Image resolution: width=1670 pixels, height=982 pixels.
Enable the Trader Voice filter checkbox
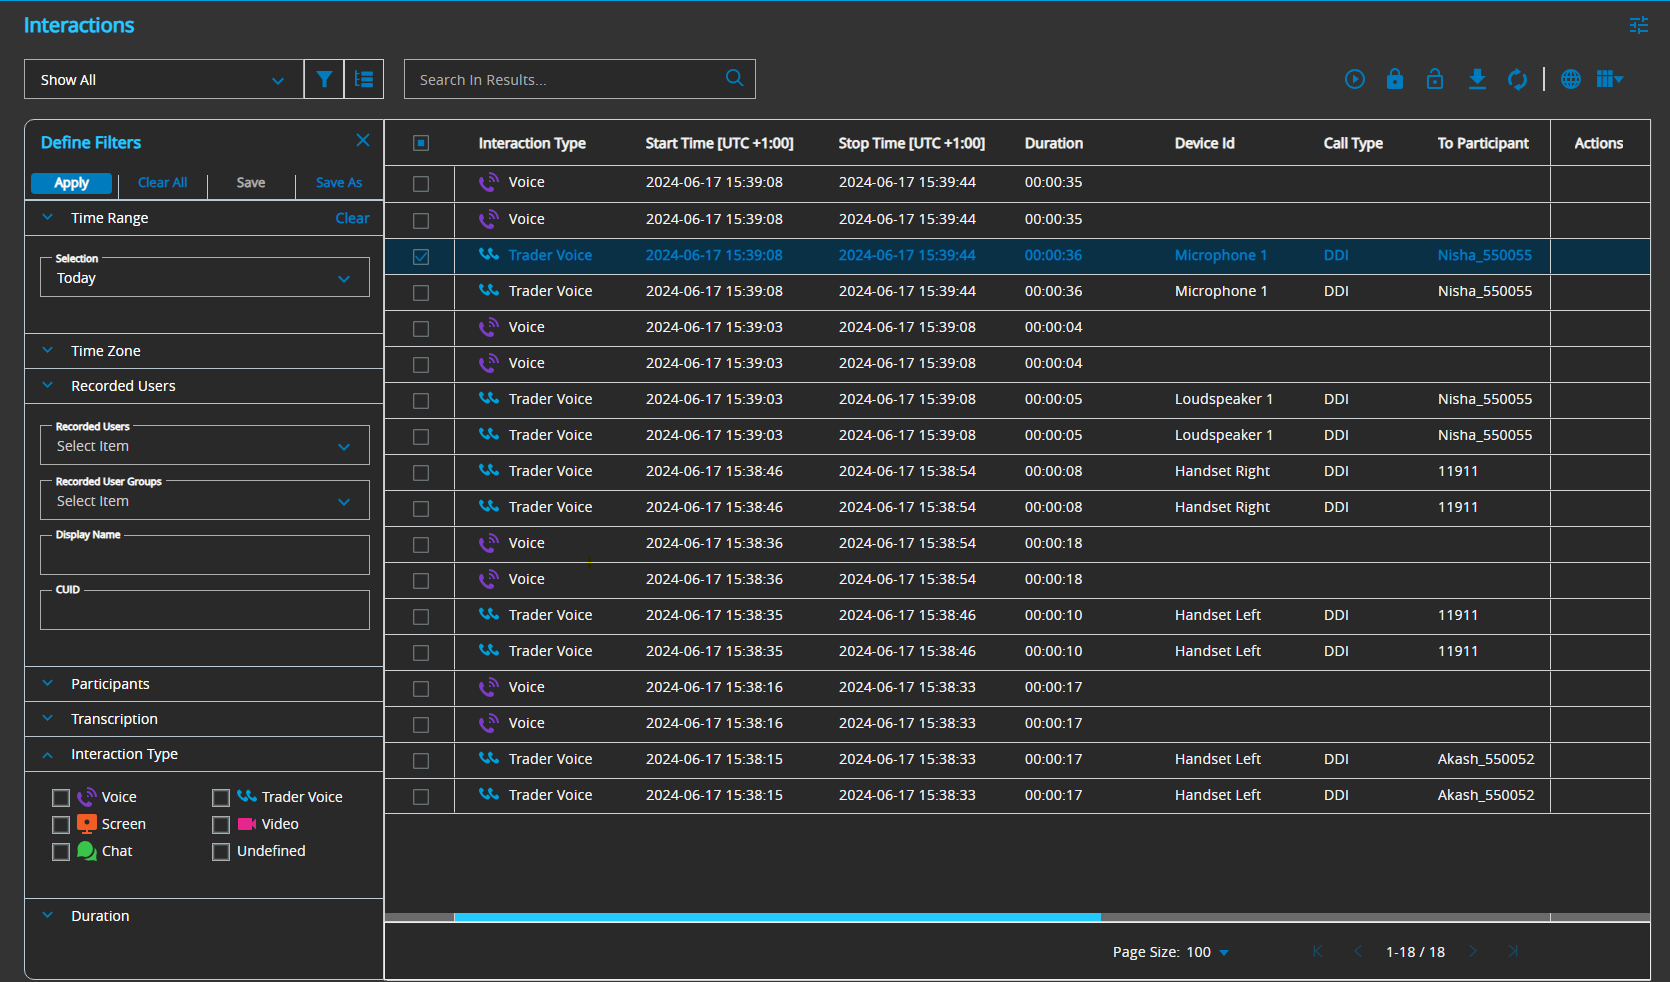(x=221, y=797)
